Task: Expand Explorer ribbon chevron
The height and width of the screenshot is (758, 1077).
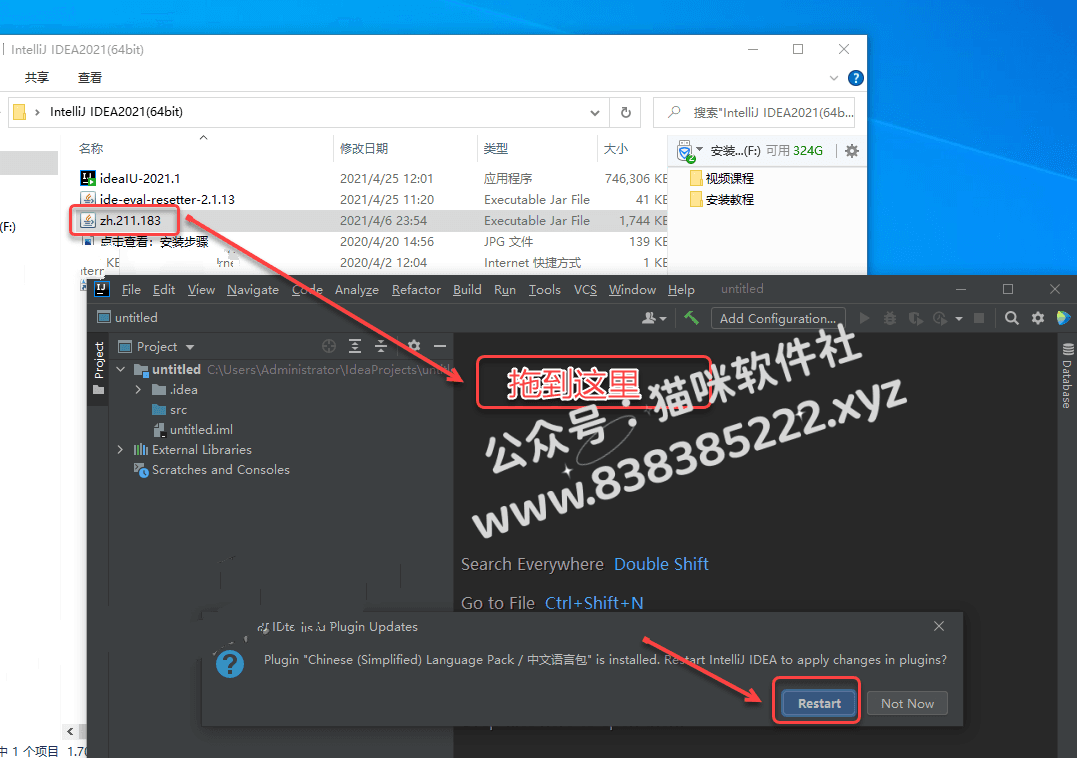Action: [x=833, y=78]
